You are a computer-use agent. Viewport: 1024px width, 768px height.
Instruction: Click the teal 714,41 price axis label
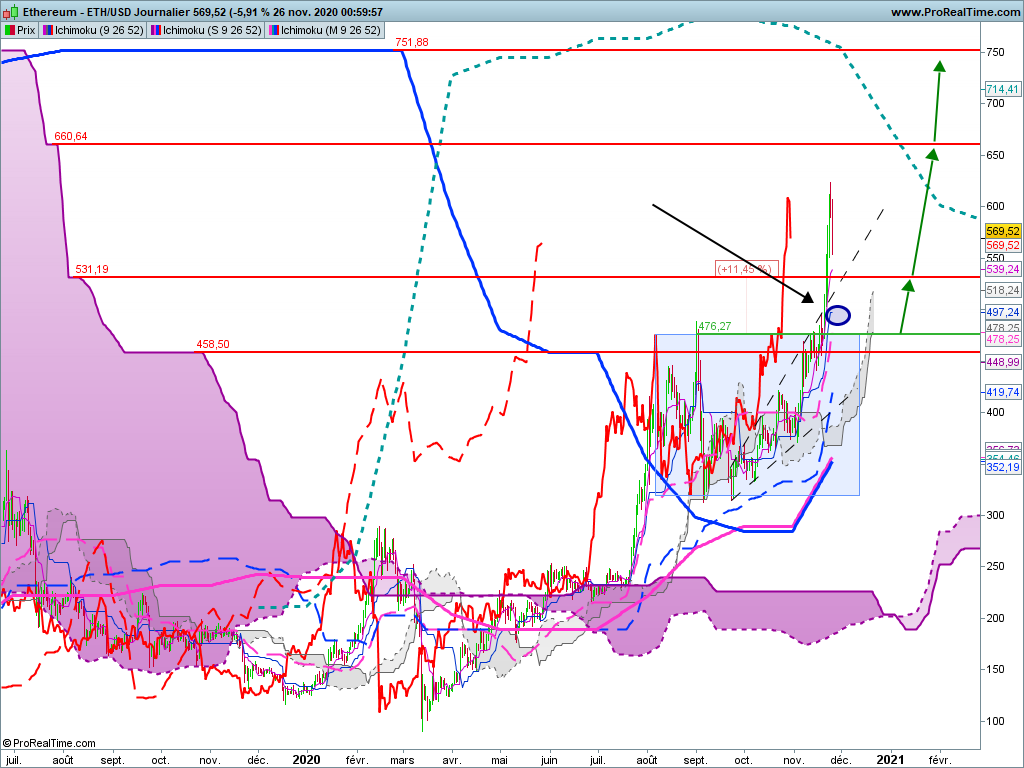[x=1002, y=89]
